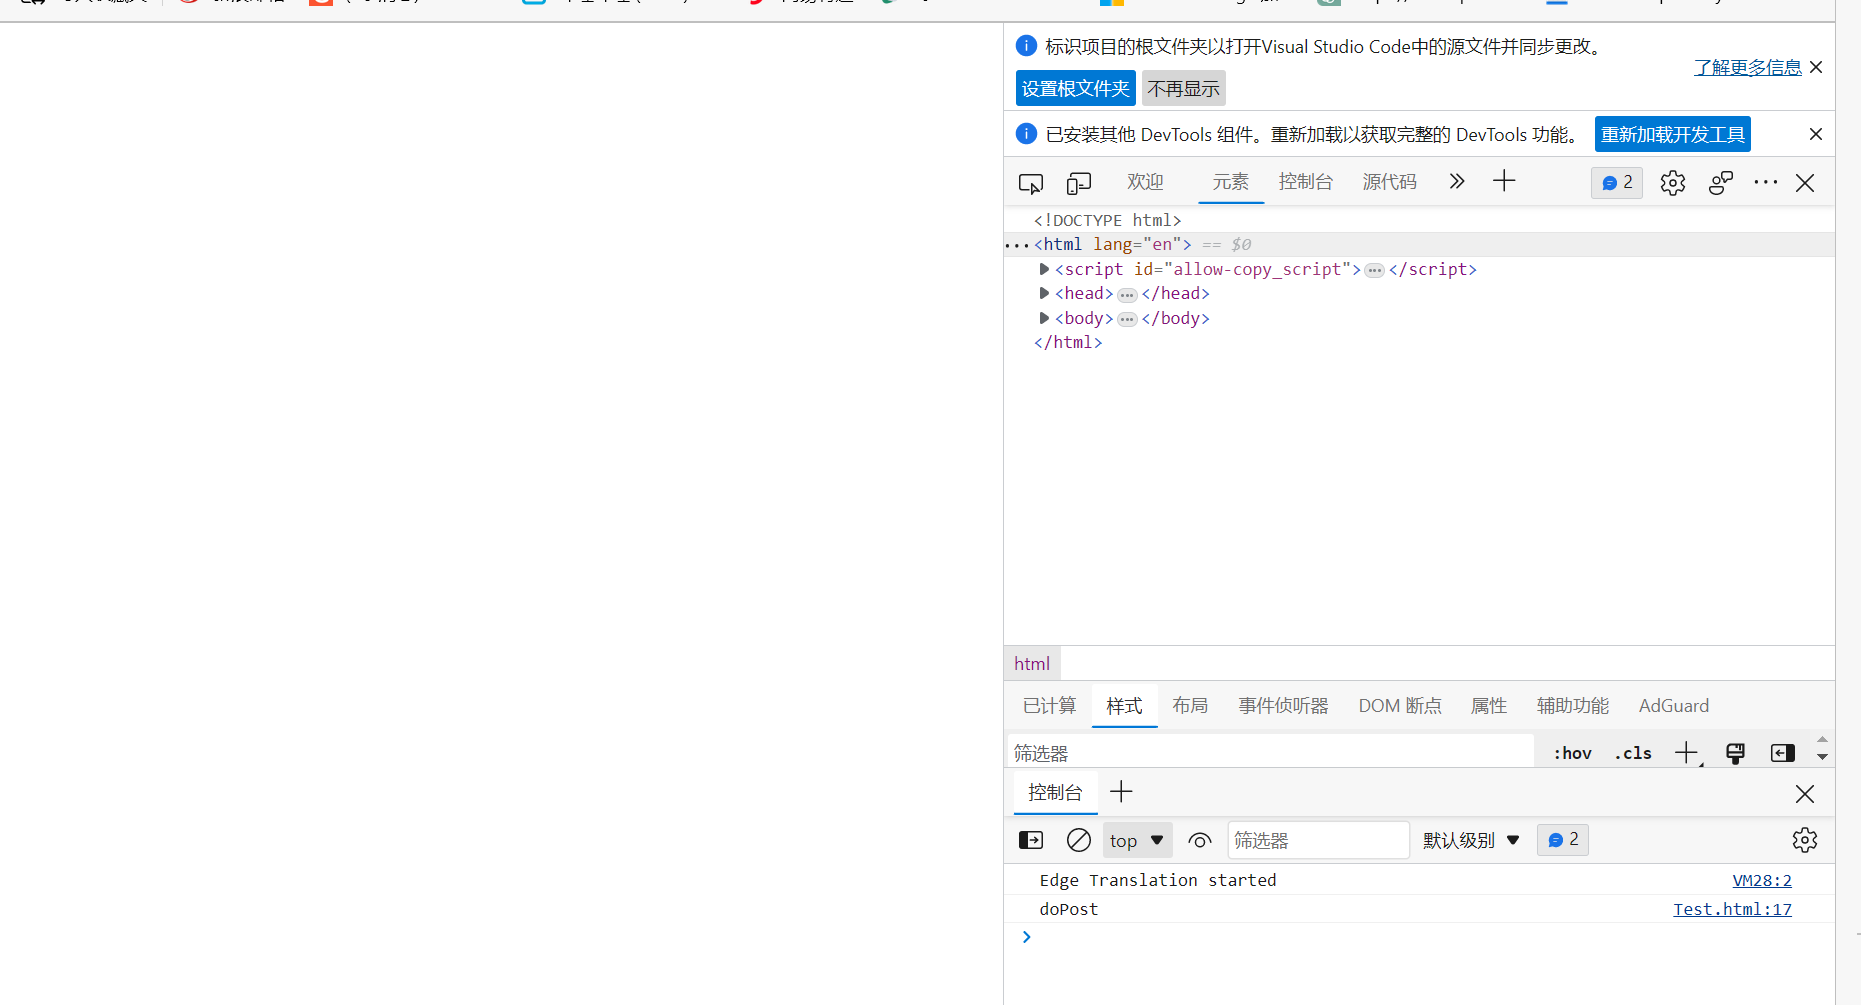The image size is (1861, 1005).
Task: Switch to the 元素 tab
Action: [1230, 182]
